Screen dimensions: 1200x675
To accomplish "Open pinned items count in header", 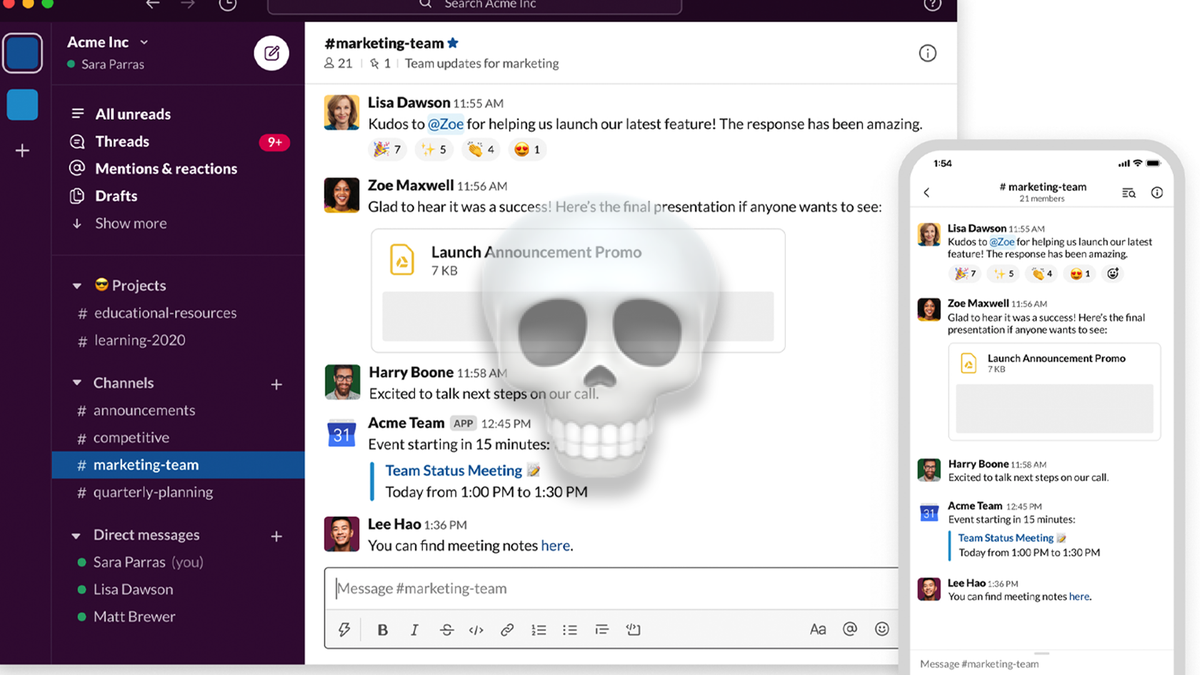I will [380, 63].
